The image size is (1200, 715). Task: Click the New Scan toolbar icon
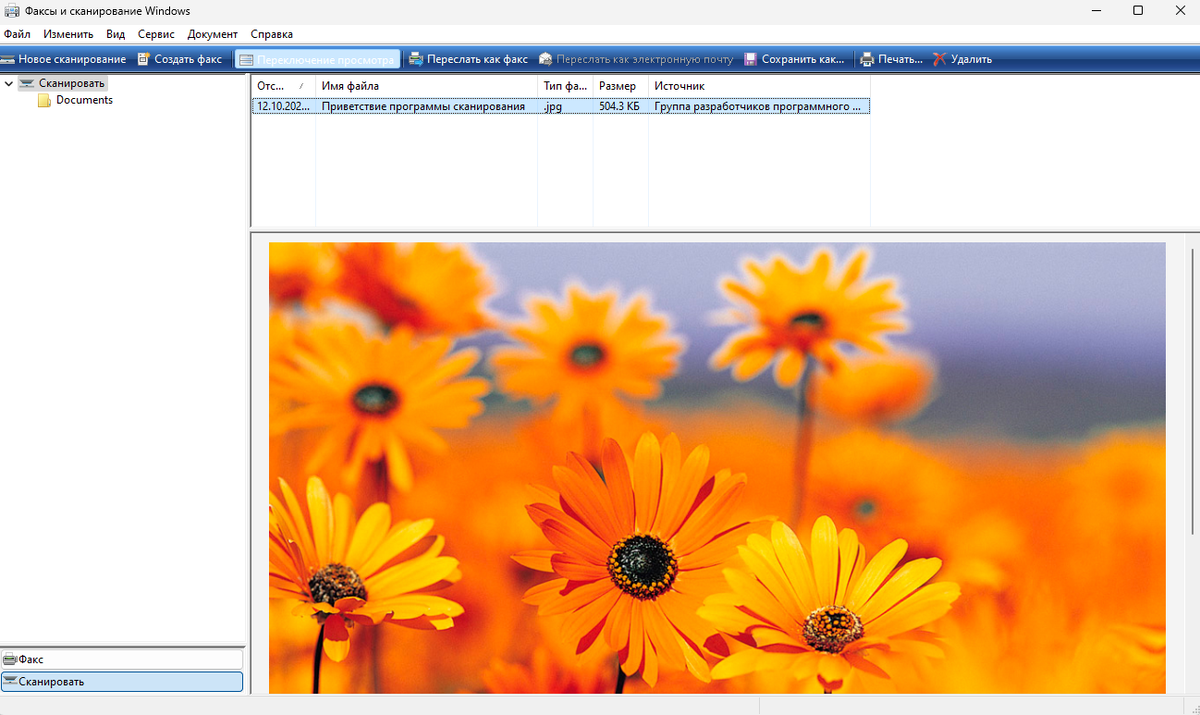point(8,59)
